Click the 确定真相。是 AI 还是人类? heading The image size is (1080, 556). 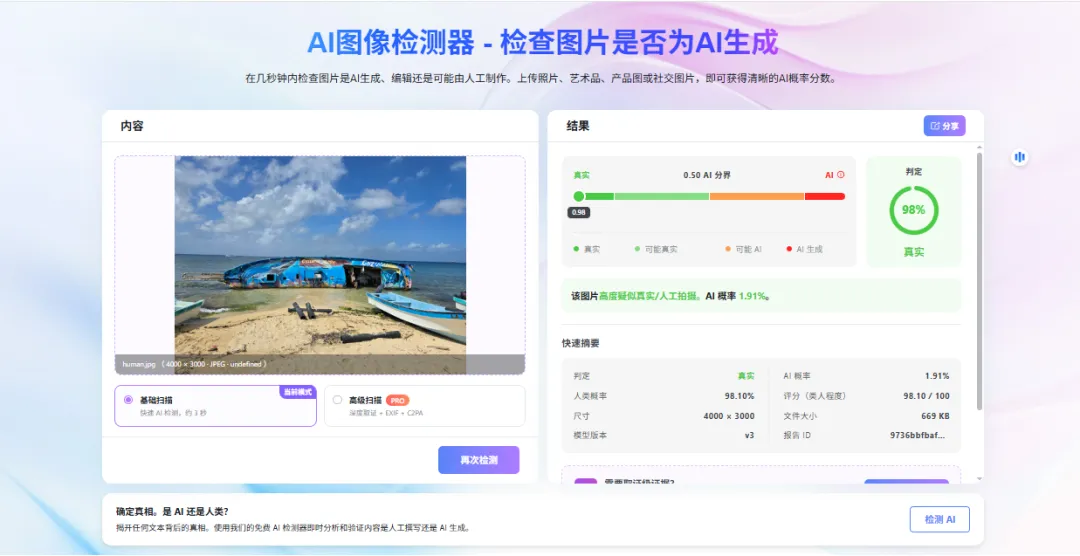(172, 512)
